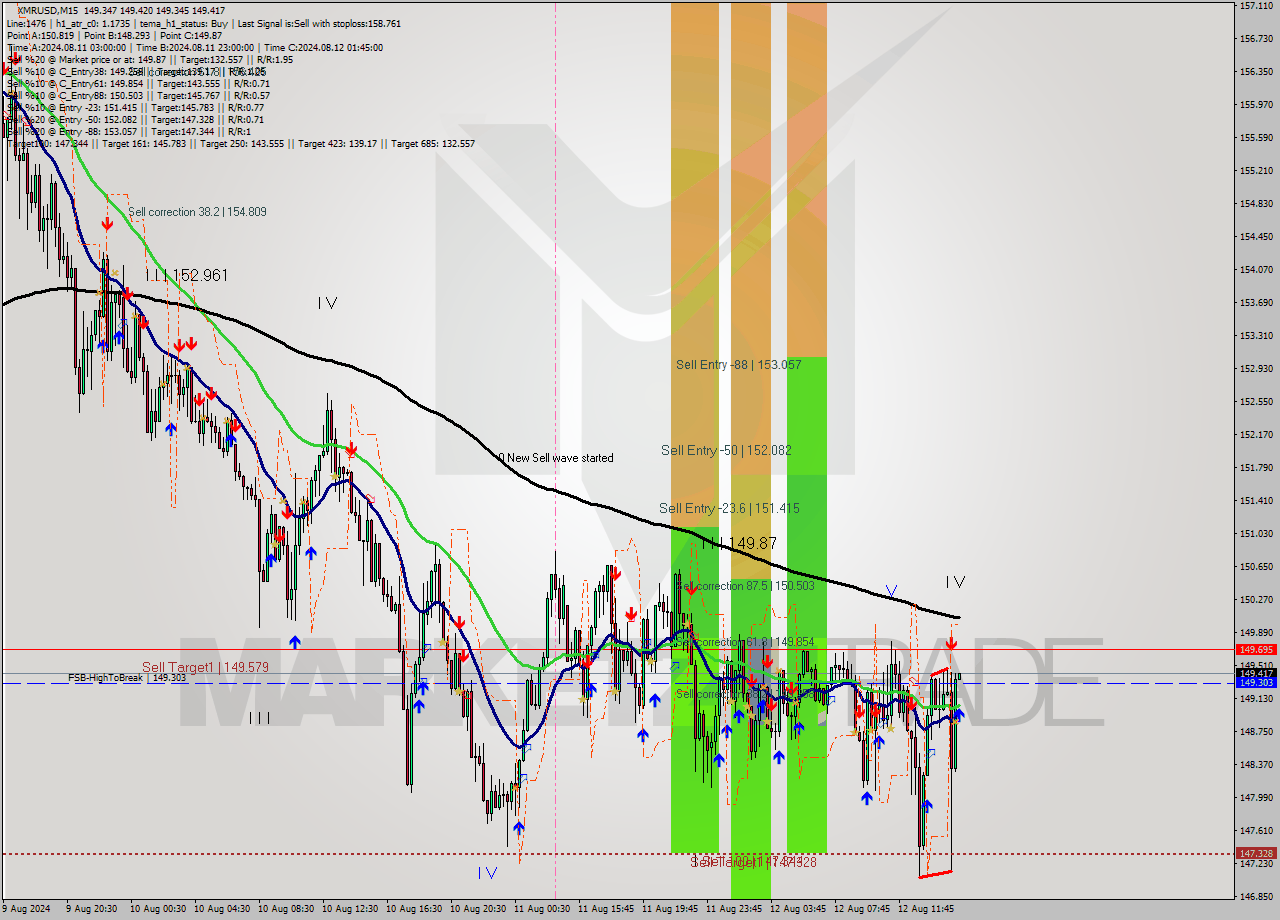Click the '10 Aug 00:30' time axis label
Viewport: 1280px width, 920px height.
coord(158,910)
